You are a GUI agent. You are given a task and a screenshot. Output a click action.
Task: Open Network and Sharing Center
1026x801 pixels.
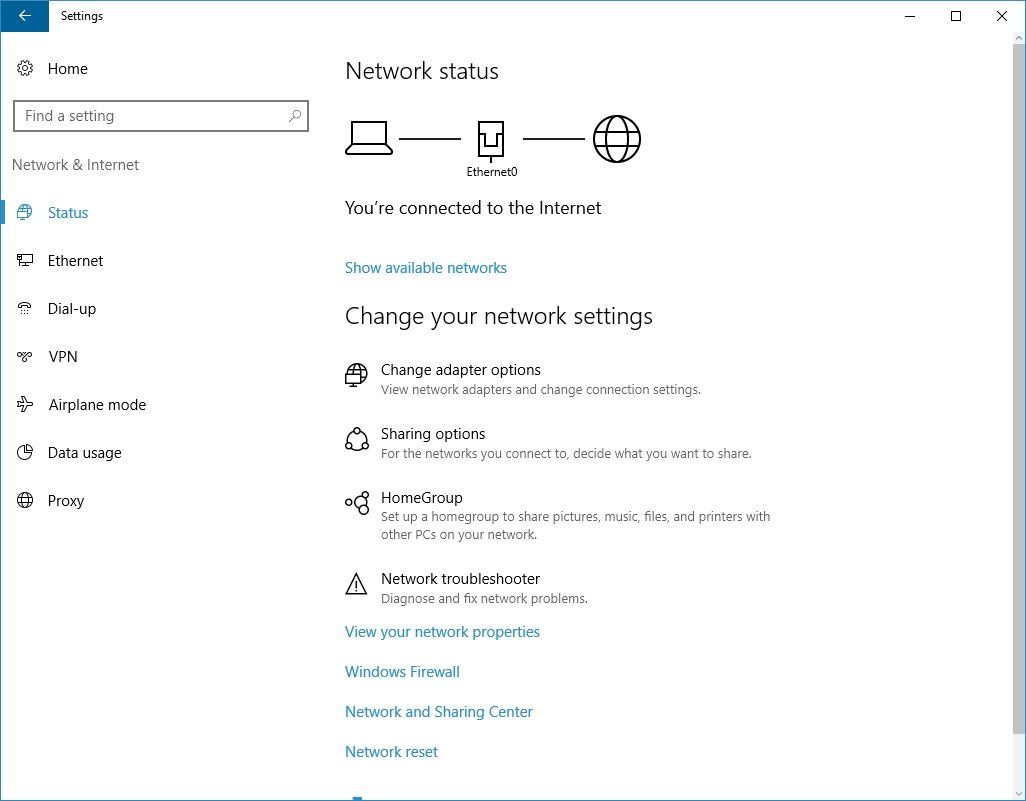[439, 711]
